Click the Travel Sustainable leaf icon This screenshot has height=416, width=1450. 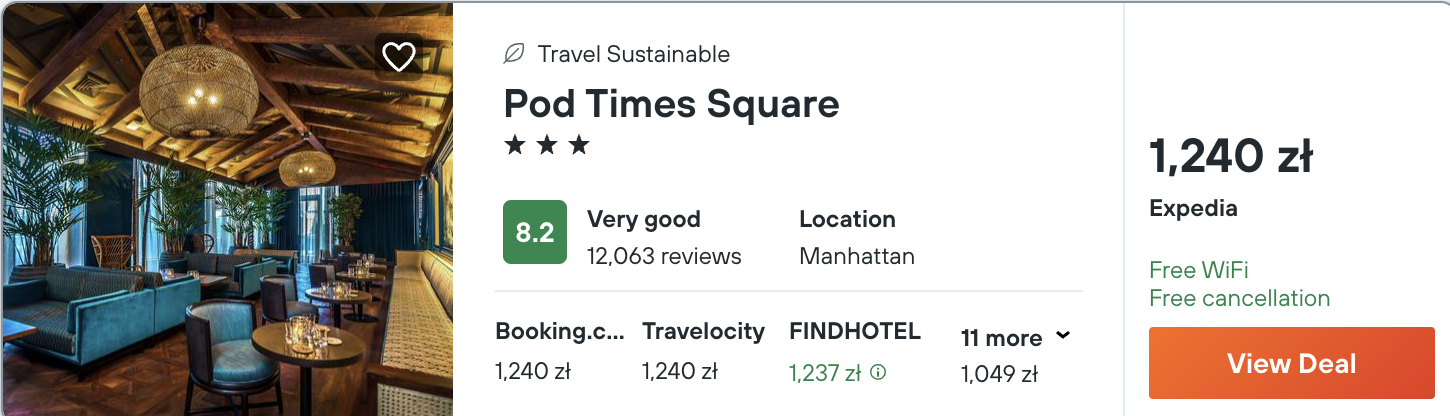514,54
